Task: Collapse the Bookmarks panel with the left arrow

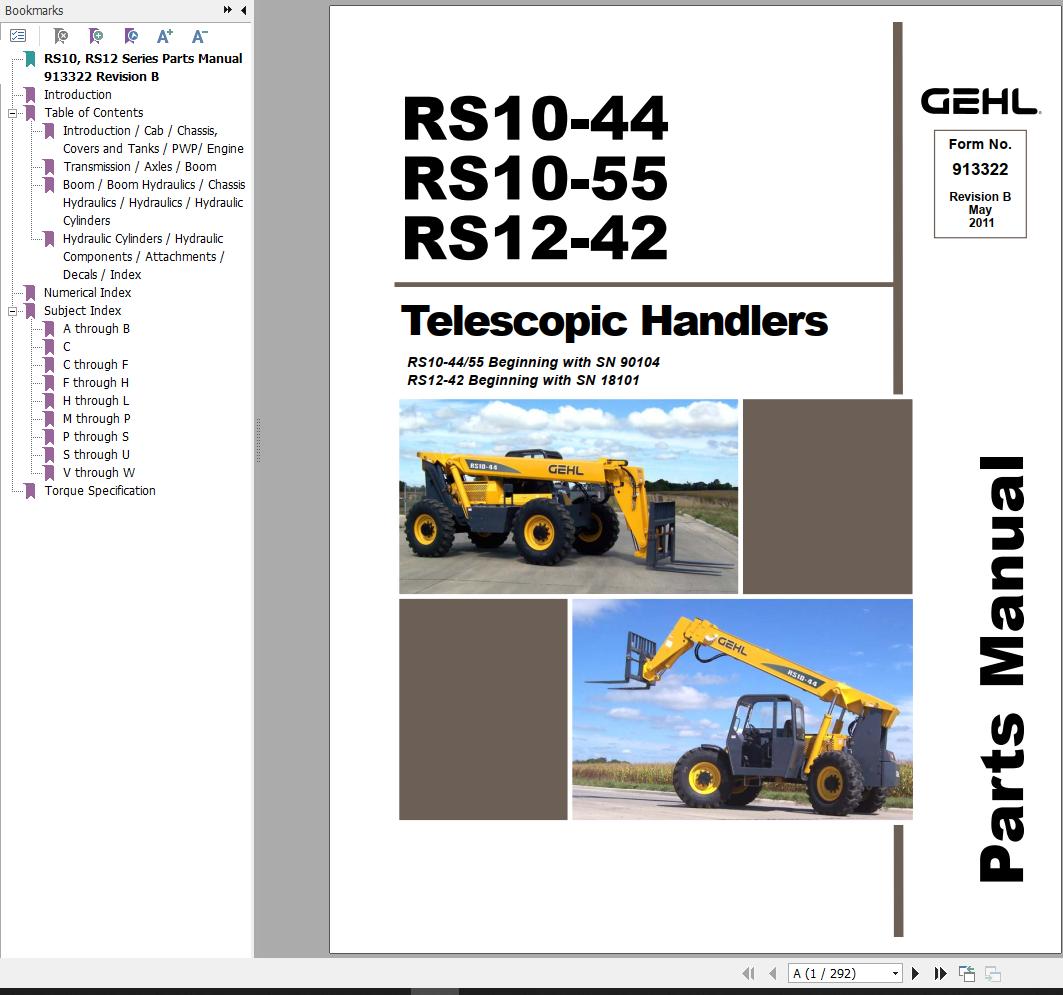Action: (243, 10)
